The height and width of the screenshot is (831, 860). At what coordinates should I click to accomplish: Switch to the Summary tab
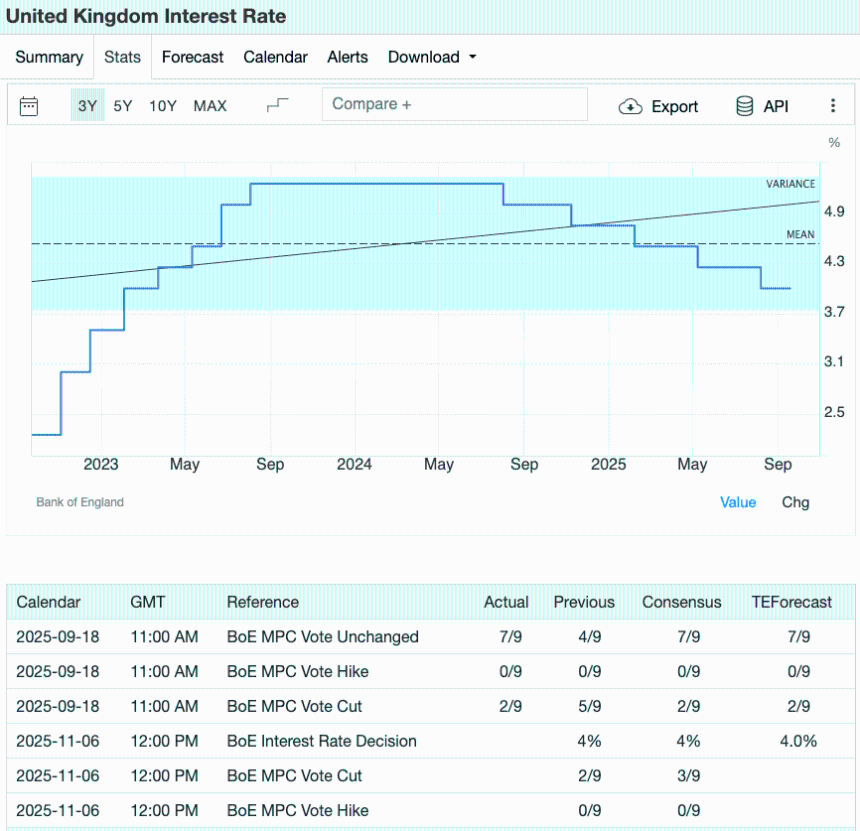pyautogui.click(x=49, y=57)
